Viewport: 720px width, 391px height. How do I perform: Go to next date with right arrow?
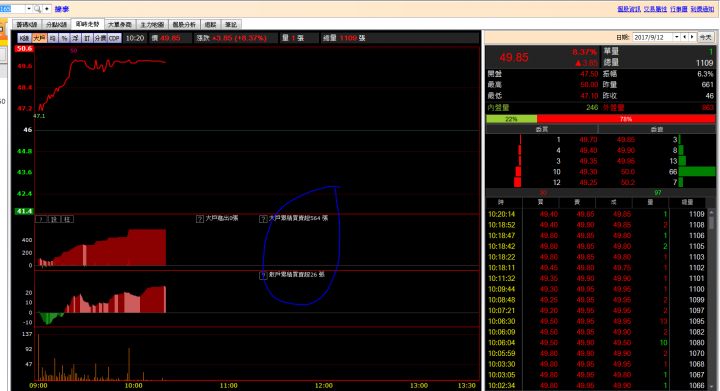pyautogui.click(x=692, y=37)
